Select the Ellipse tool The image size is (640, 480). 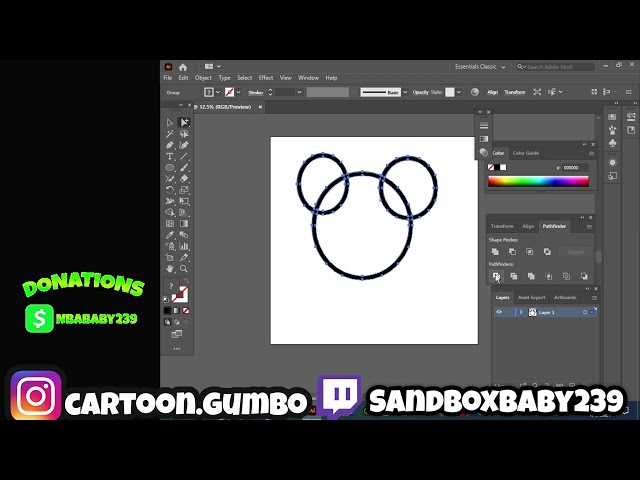[170, 167]
